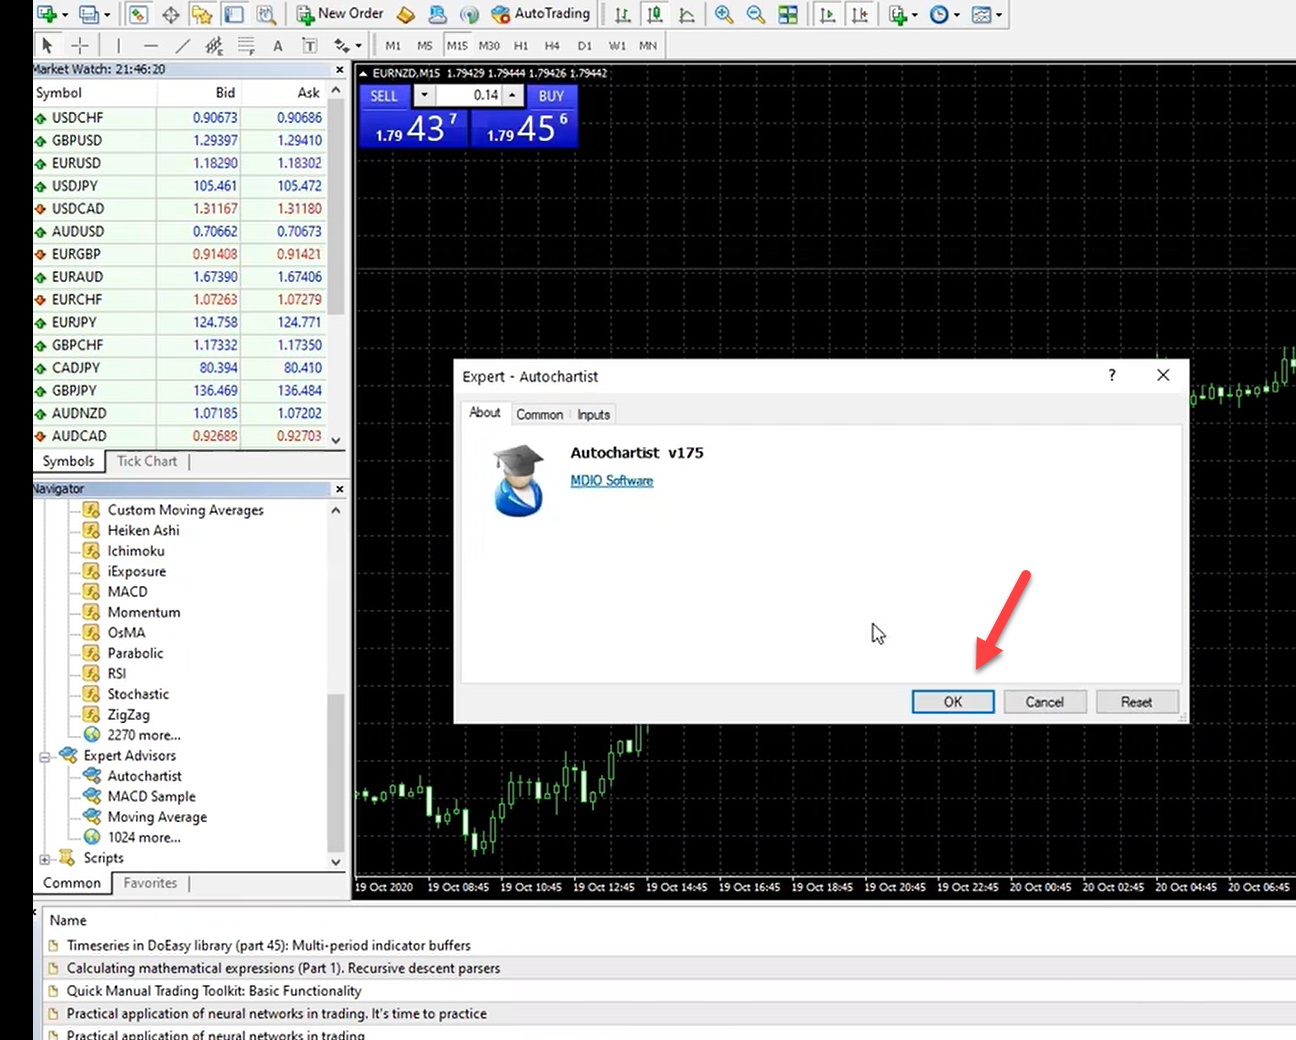Zoom out on the chart
1296x1040 pixels.
click(755, 14)
